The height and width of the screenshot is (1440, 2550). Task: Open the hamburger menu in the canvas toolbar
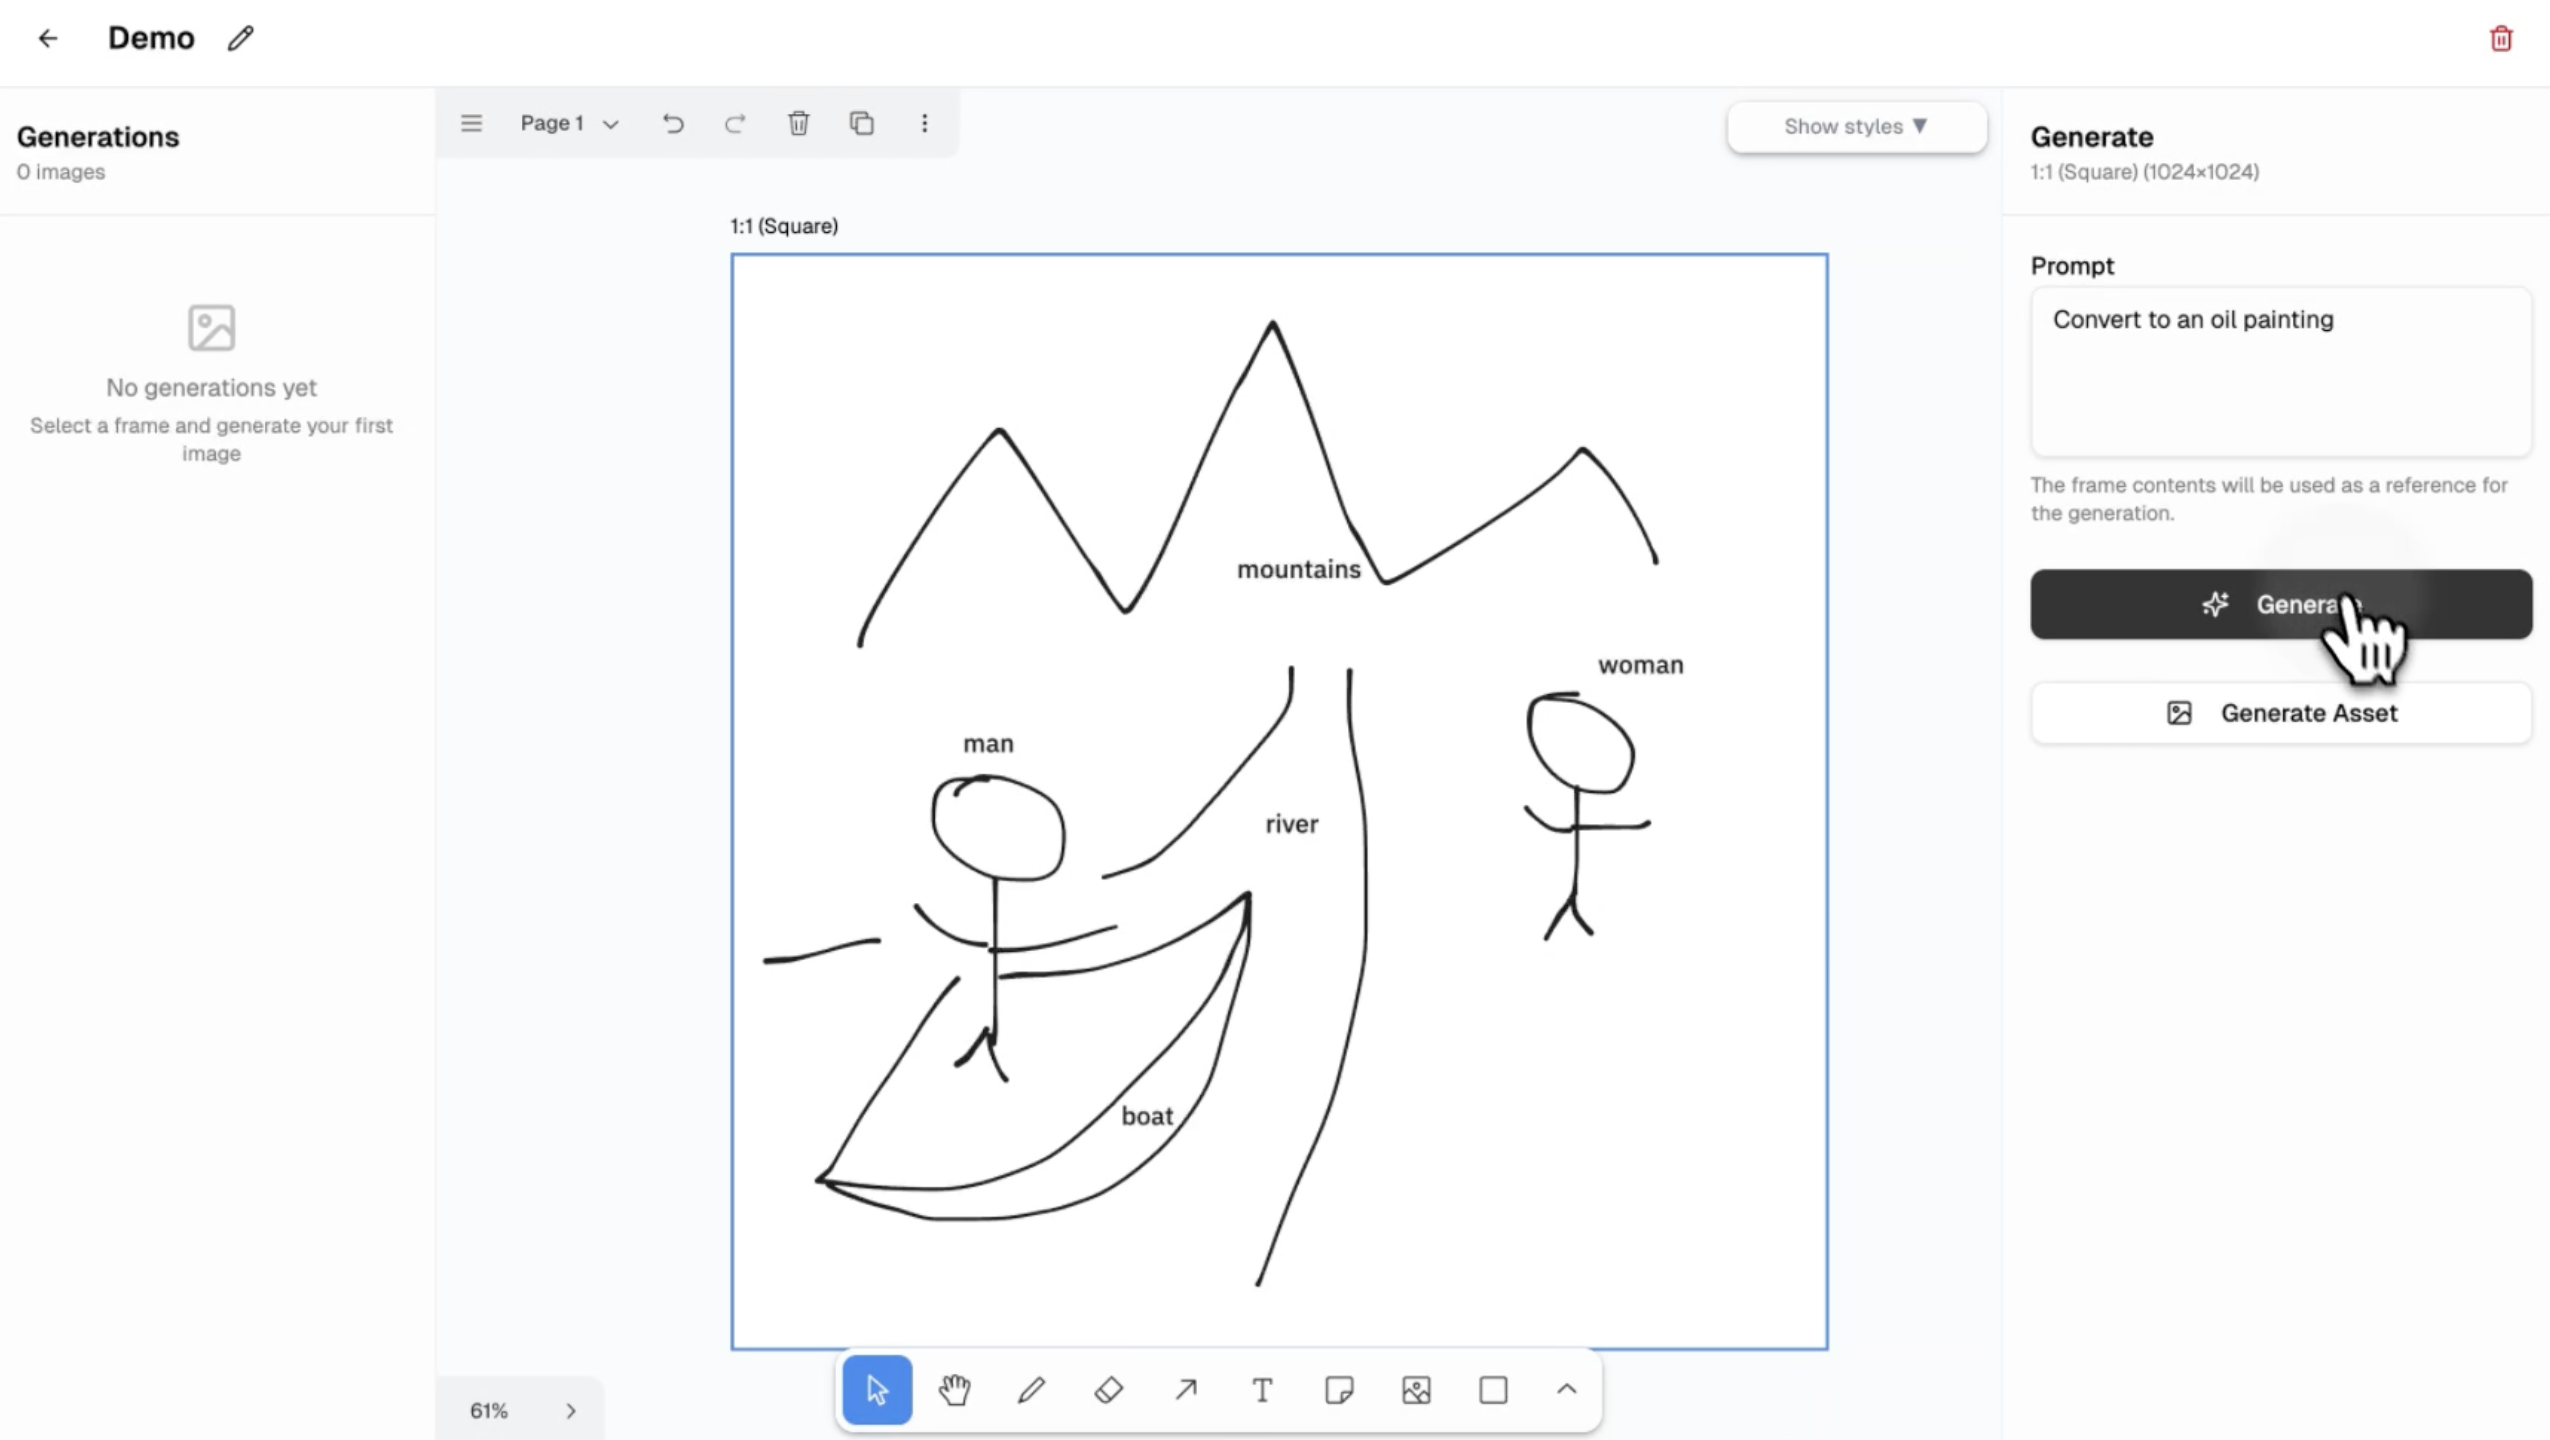pyautogui.click(x=470, y=123)
